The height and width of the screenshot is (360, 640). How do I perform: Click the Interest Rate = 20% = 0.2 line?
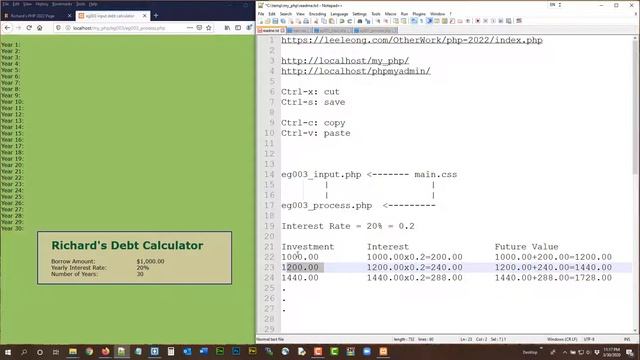tap(348, 226)
